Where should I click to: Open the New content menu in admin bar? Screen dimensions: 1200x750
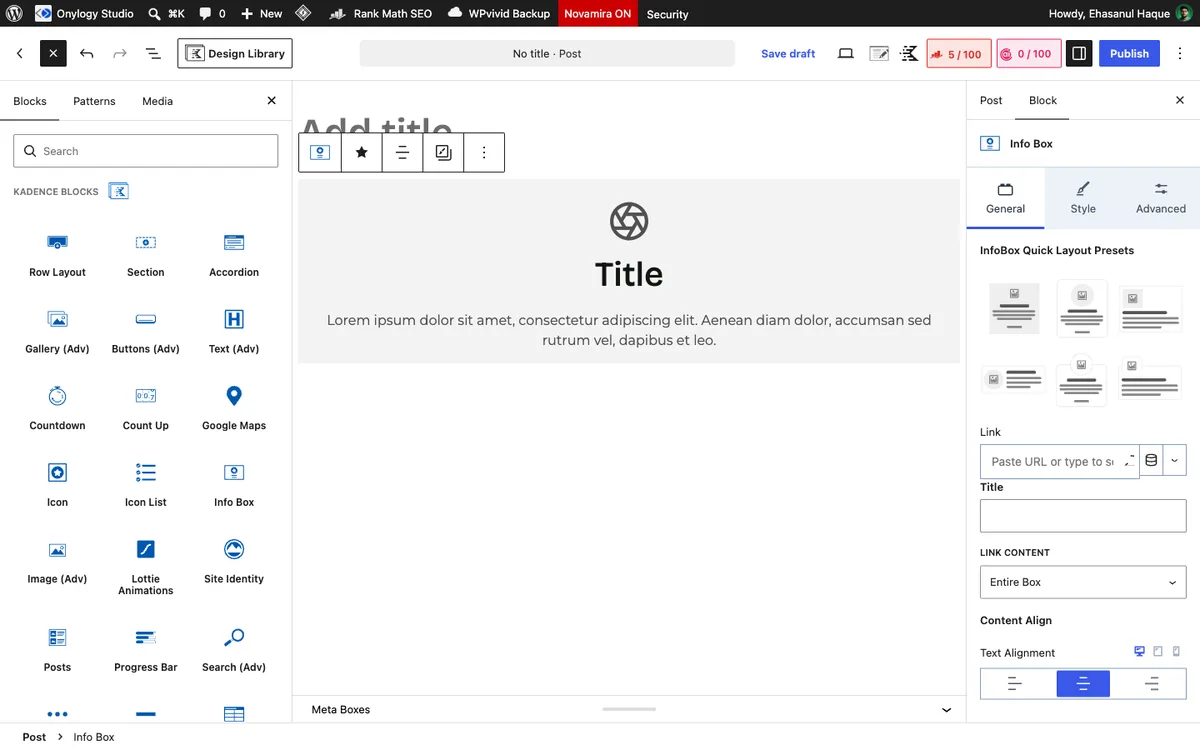262,14
